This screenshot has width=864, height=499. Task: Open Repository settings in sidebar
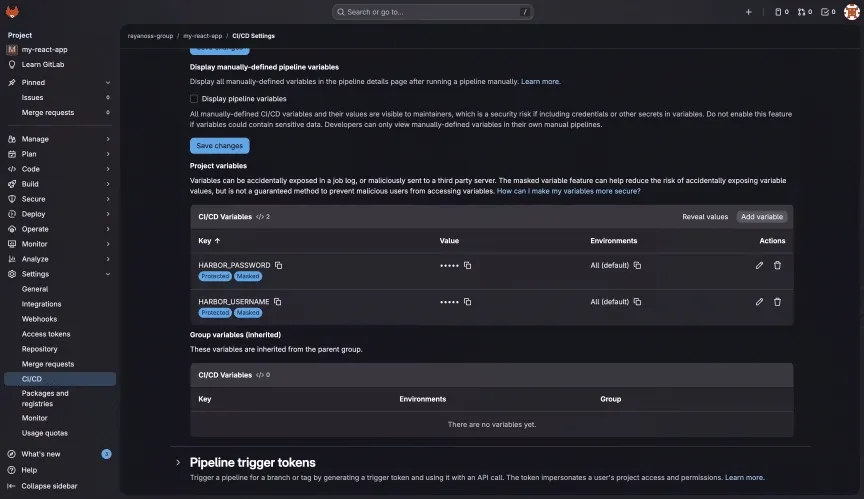40,349
